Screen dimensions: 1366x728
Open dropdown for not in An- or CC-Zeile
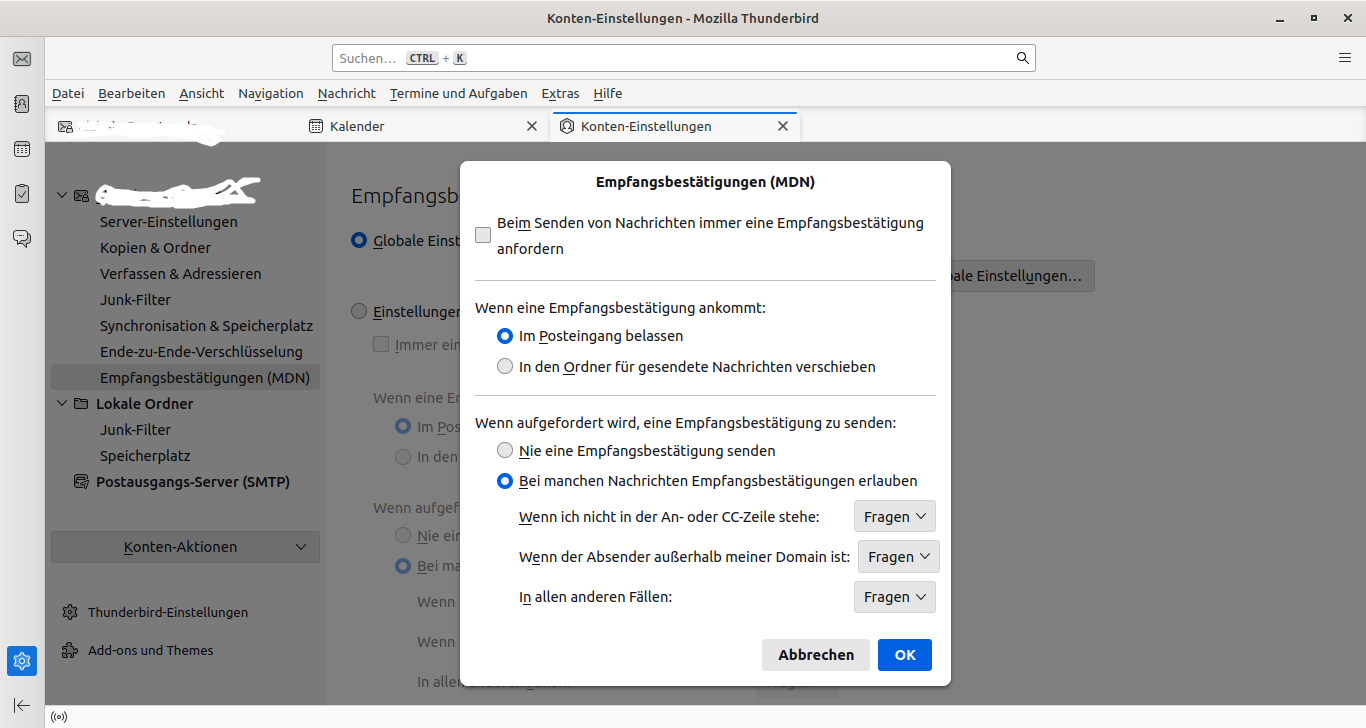point(895,517)
